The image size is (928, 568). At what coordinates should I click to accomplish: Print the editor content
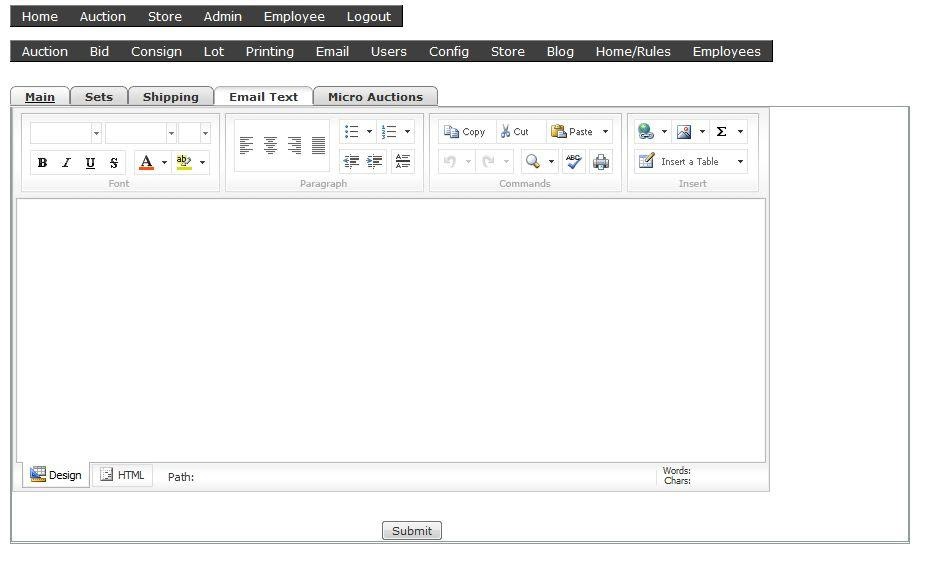[601, 161]
